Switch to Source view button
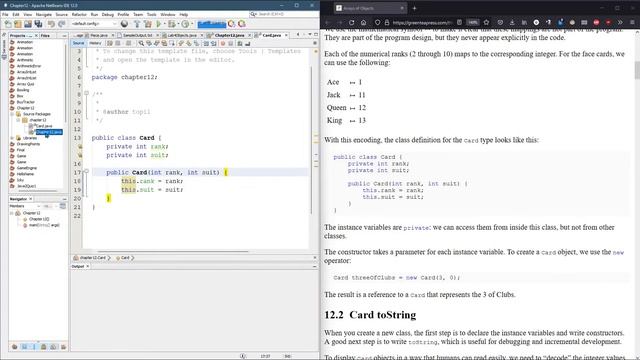Image resolution: width=640 pixels, height=360 pixels. pyautogui.click(x=78, y=43)
